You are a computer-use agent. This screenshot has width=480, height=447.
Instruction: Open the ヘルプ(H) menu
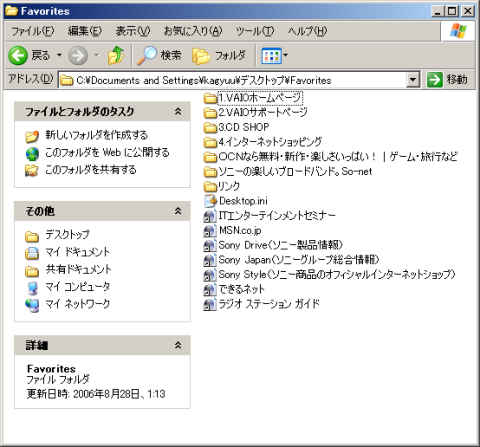click(x=307, y=31)
